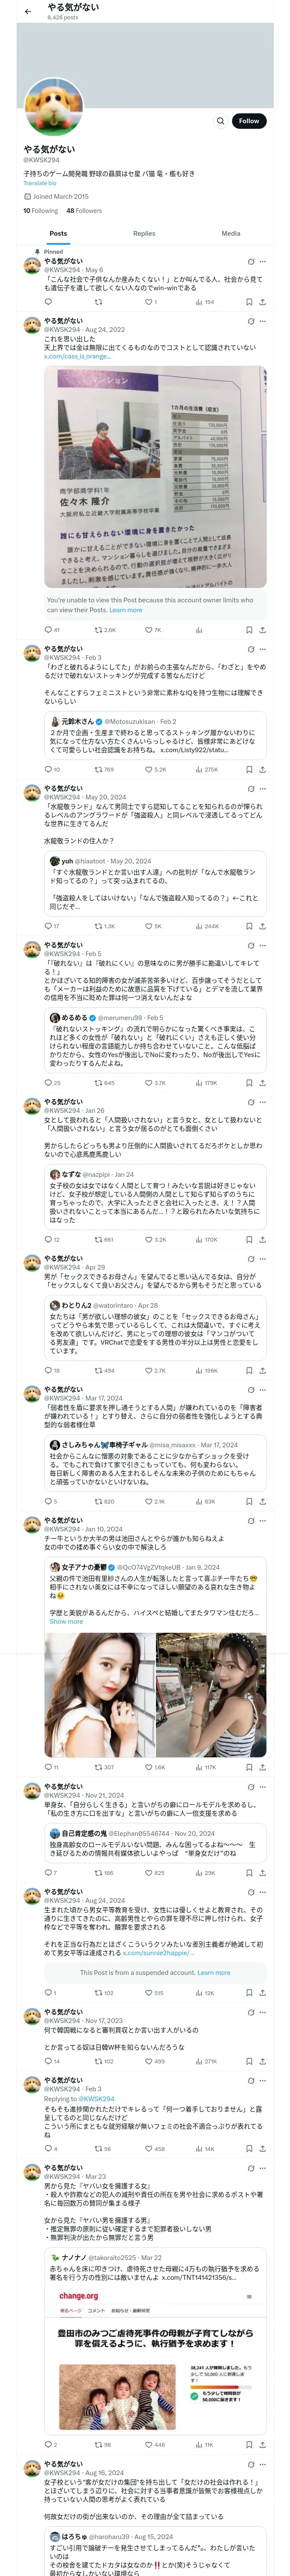Expand options for May 20, 2024 post
The height and width of the screenshot is (2576, 290).
tap(262, 788)
